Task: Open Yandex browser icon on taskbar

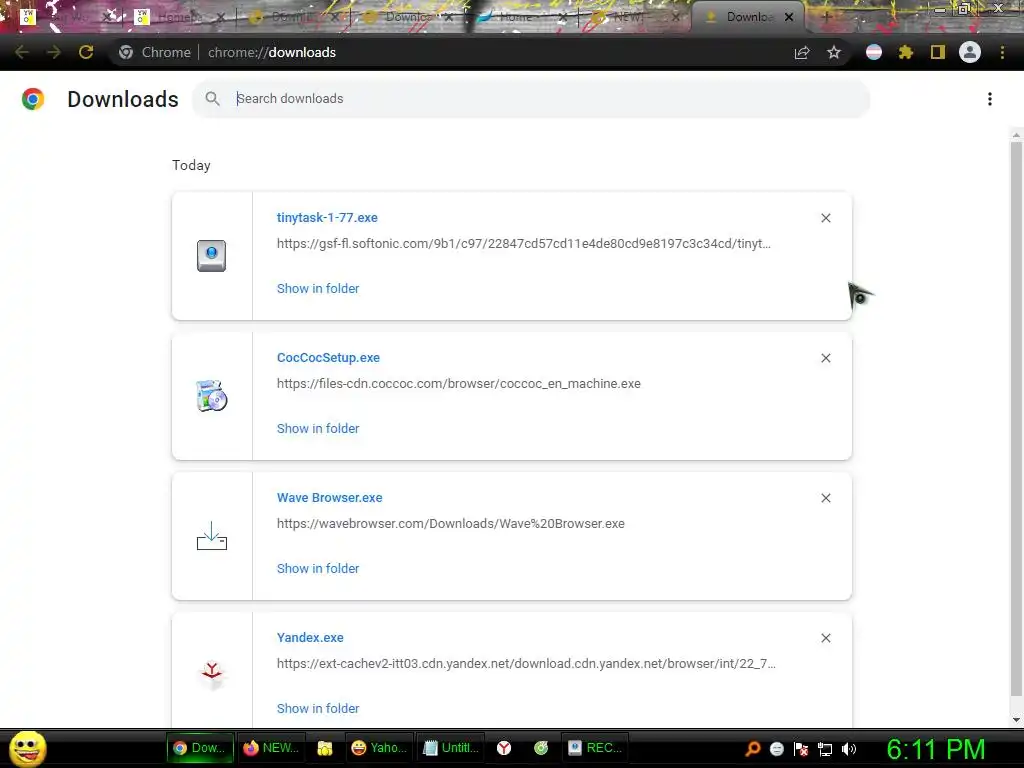Action: 504,748
